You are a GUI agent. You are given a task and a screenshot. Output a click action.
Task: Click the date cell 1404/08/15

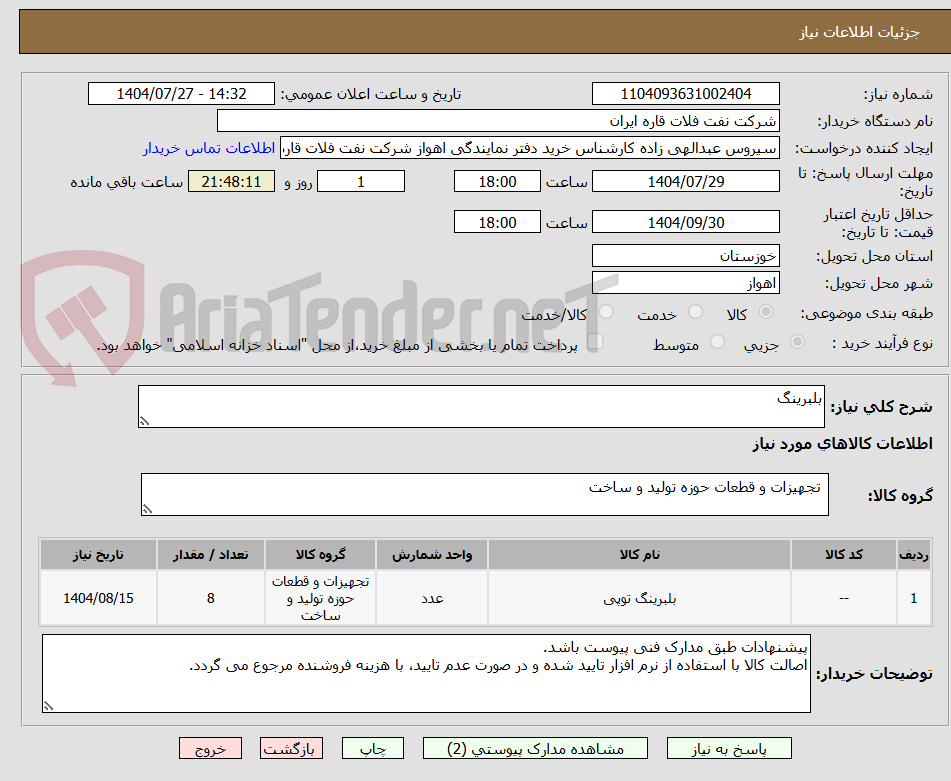click(x=98, y=598)
